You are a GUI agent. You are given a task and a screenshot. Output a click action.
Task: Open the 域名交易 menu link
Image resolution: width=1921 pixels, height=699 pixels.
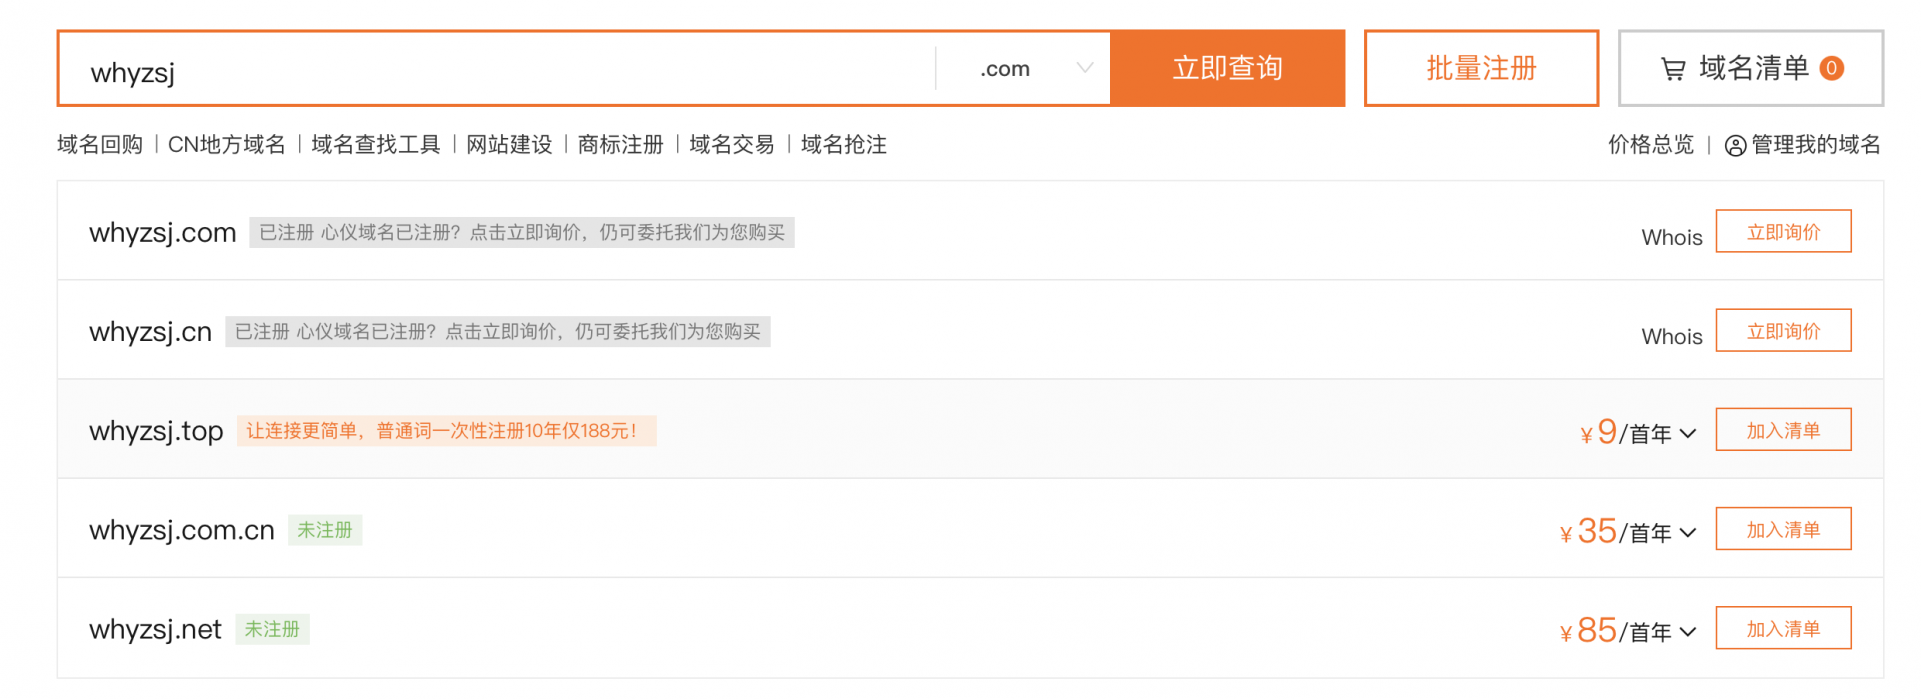(732, 145)
